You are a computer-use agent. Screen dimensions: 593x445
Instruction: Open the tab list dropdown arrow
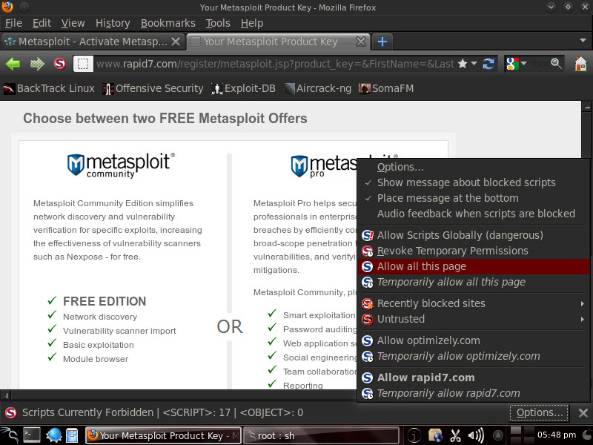click(583, 41)
